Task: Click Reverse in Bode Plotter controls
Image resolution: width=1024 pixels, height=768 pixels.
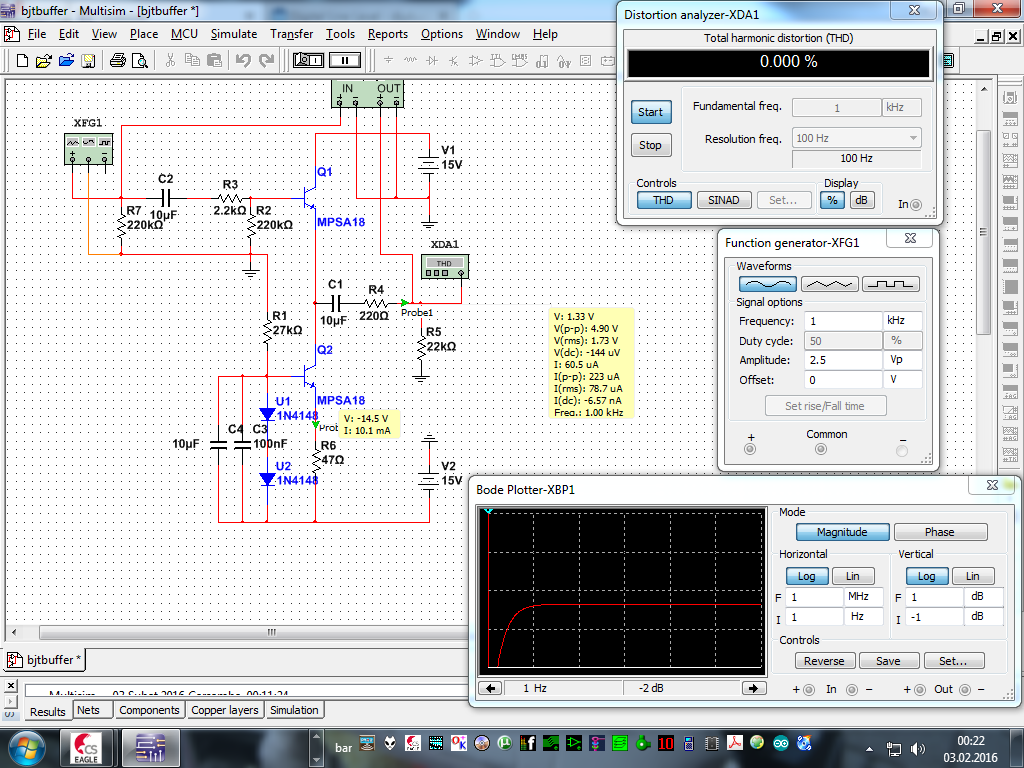Action: 824,661
